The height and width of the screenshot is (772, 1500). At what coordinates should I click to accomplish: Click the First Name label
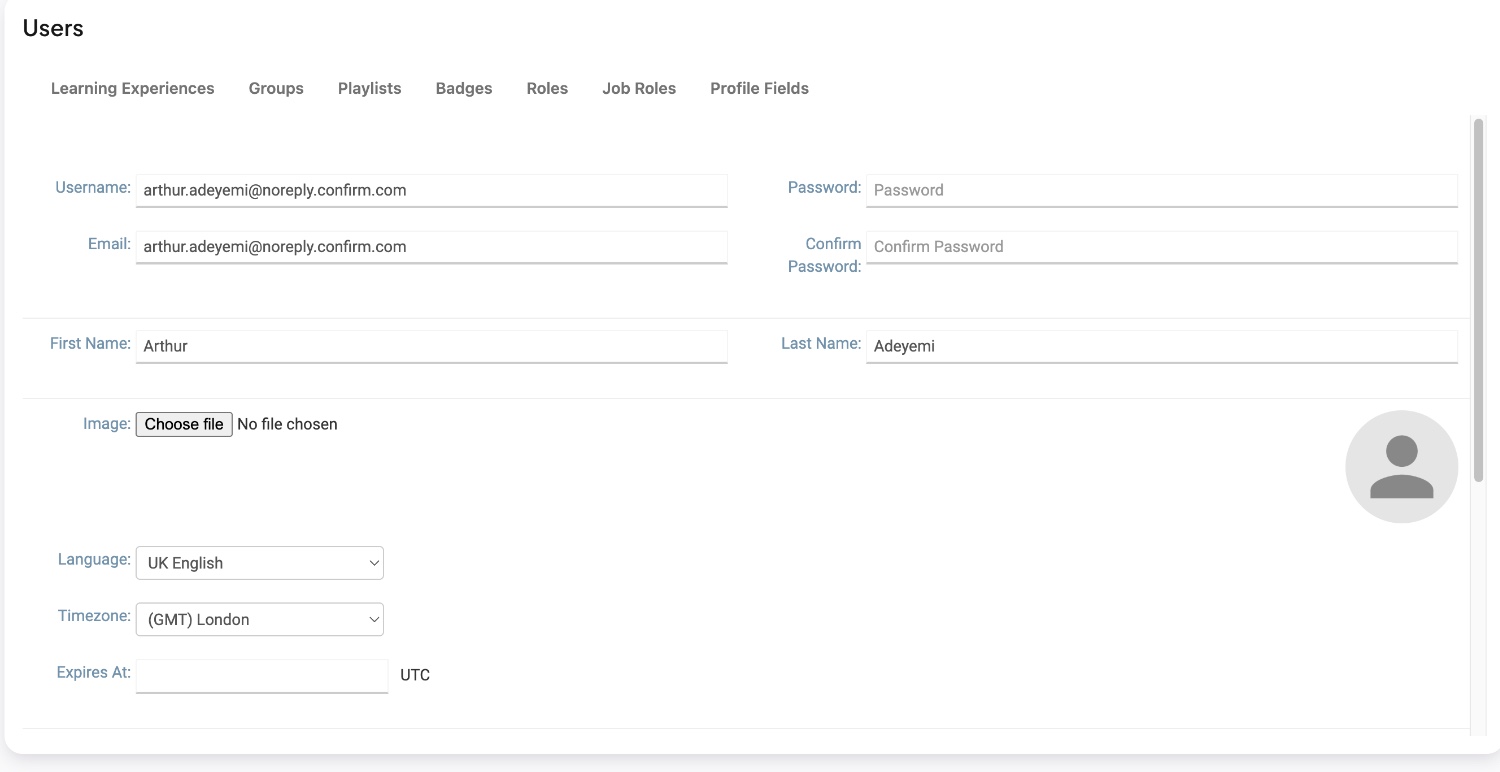point(90,343)
